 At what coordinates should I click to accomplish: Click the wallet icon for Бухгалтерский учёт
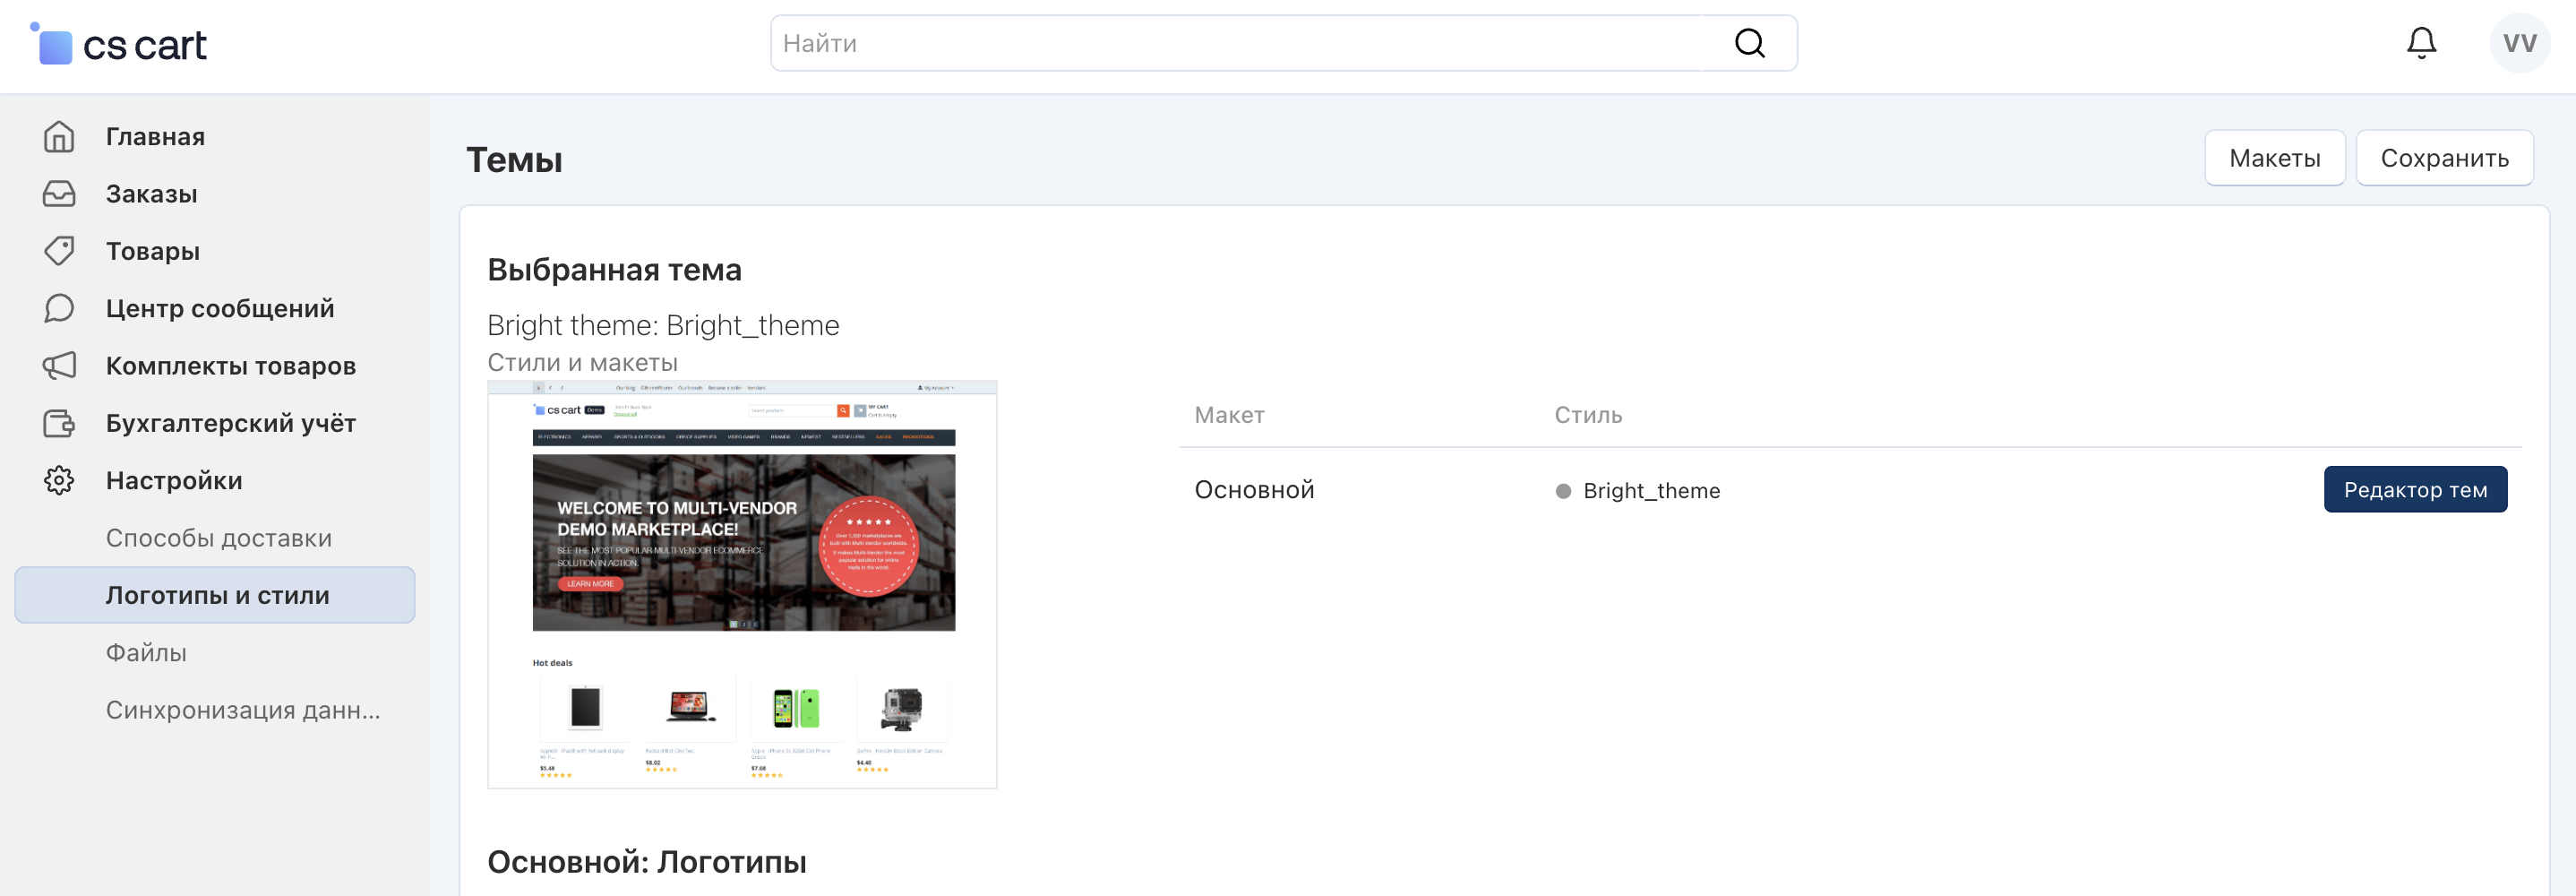click(59, 423)
